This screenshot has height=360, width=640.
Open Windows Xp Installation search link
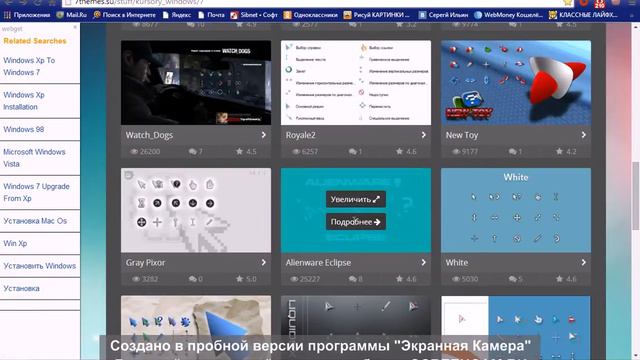click(24, 101)
